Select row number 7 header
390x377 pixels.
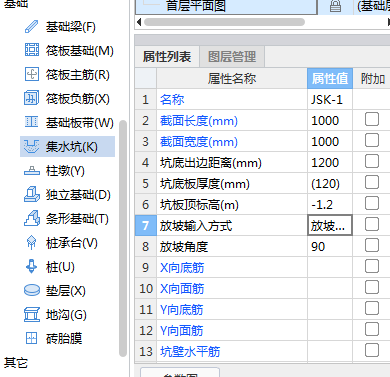[x=146, y=226]
